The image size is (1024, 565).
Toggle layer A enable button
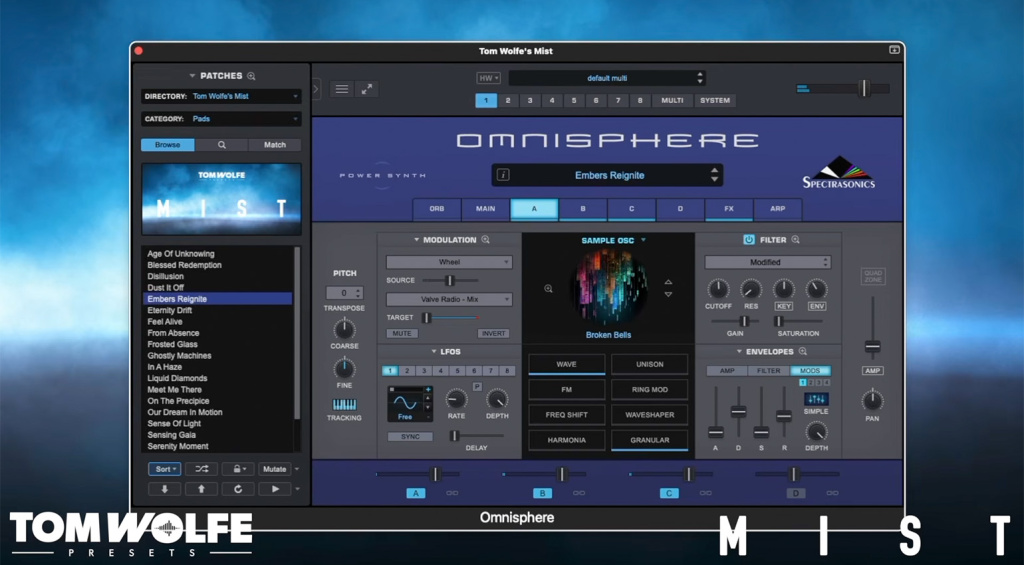(x=416, y=493)
